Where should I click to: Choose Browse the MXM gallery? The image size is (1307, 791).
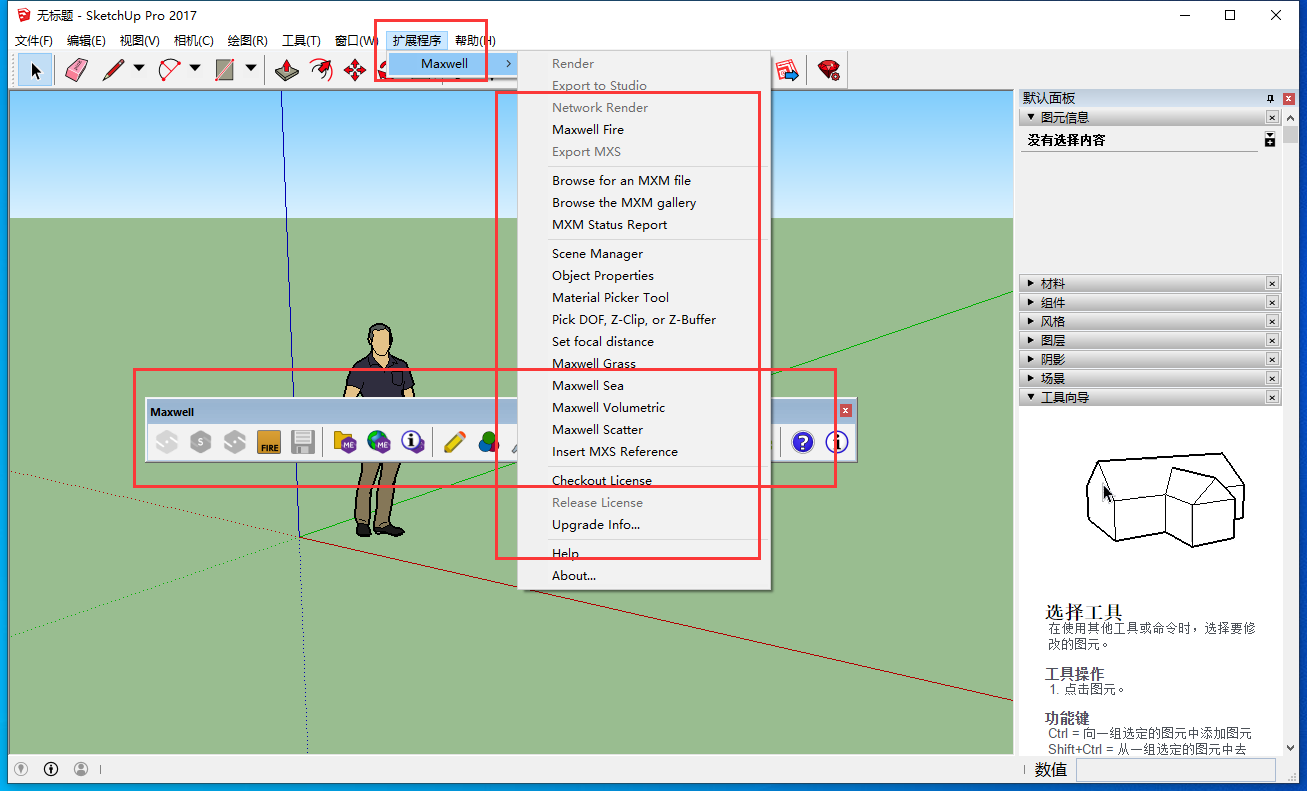pyautogui.click(x=644, y=203)
